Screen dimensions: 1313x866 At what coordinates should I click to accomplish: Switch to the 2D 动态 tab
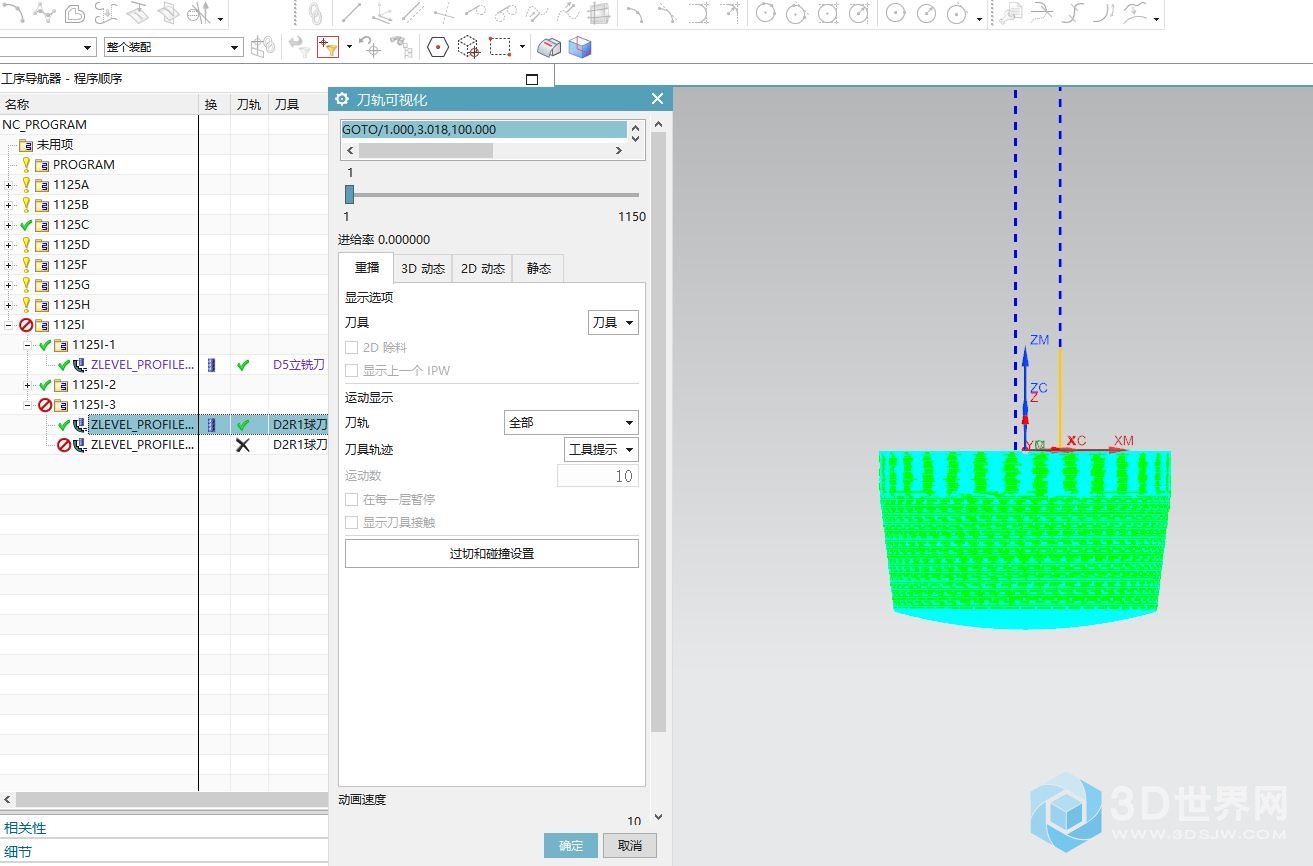[483, 268]
